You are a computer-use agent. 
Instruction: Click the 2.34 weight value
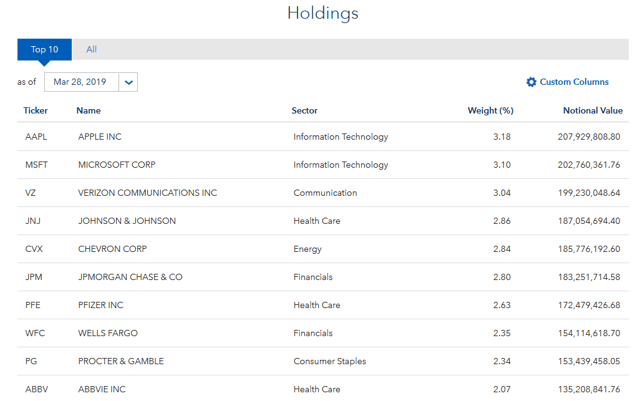[502, 361]
